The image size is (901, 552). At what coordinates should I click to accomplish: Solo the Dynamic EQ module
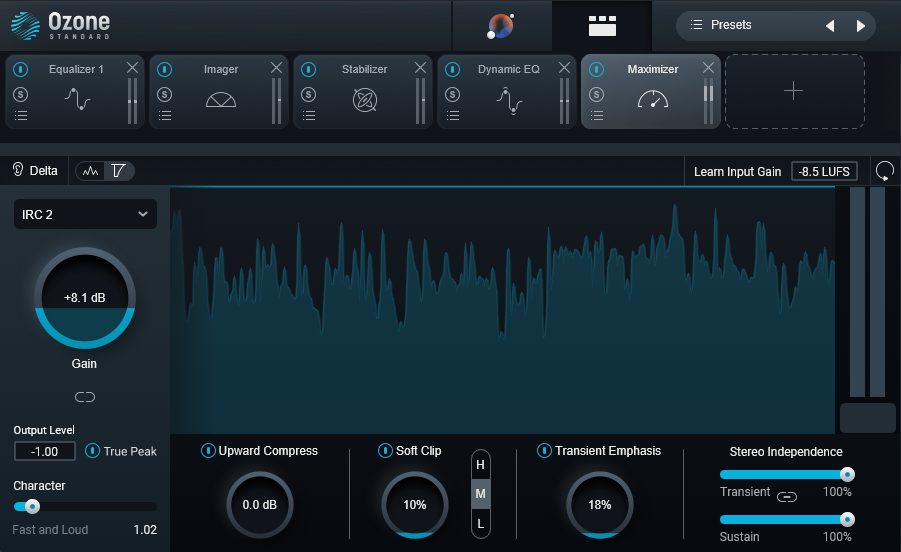(453, 94)
